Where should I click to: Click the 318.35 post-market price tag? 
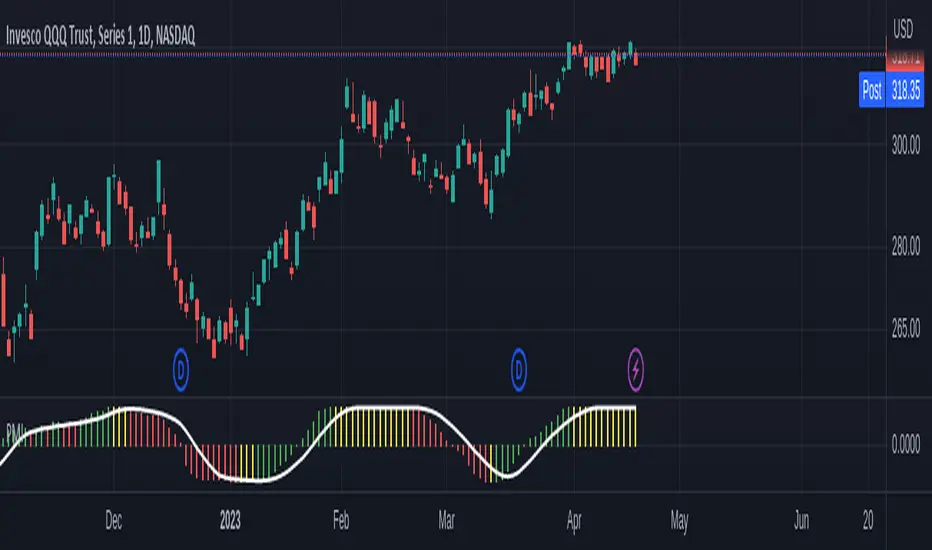point(905,90)
